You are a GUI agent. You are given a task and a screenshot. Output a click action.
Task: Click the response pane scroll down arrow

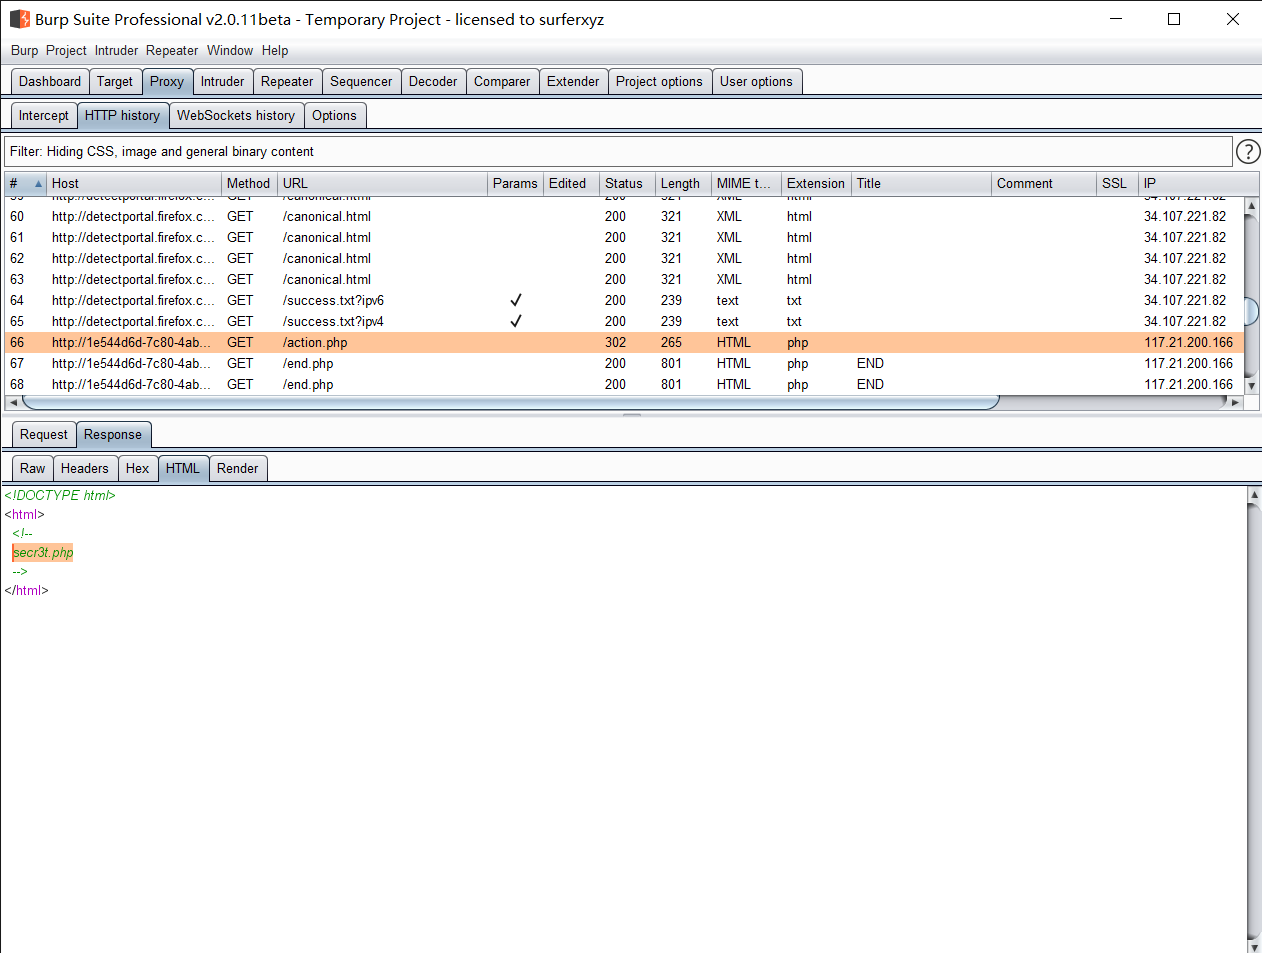point(1254,946)
